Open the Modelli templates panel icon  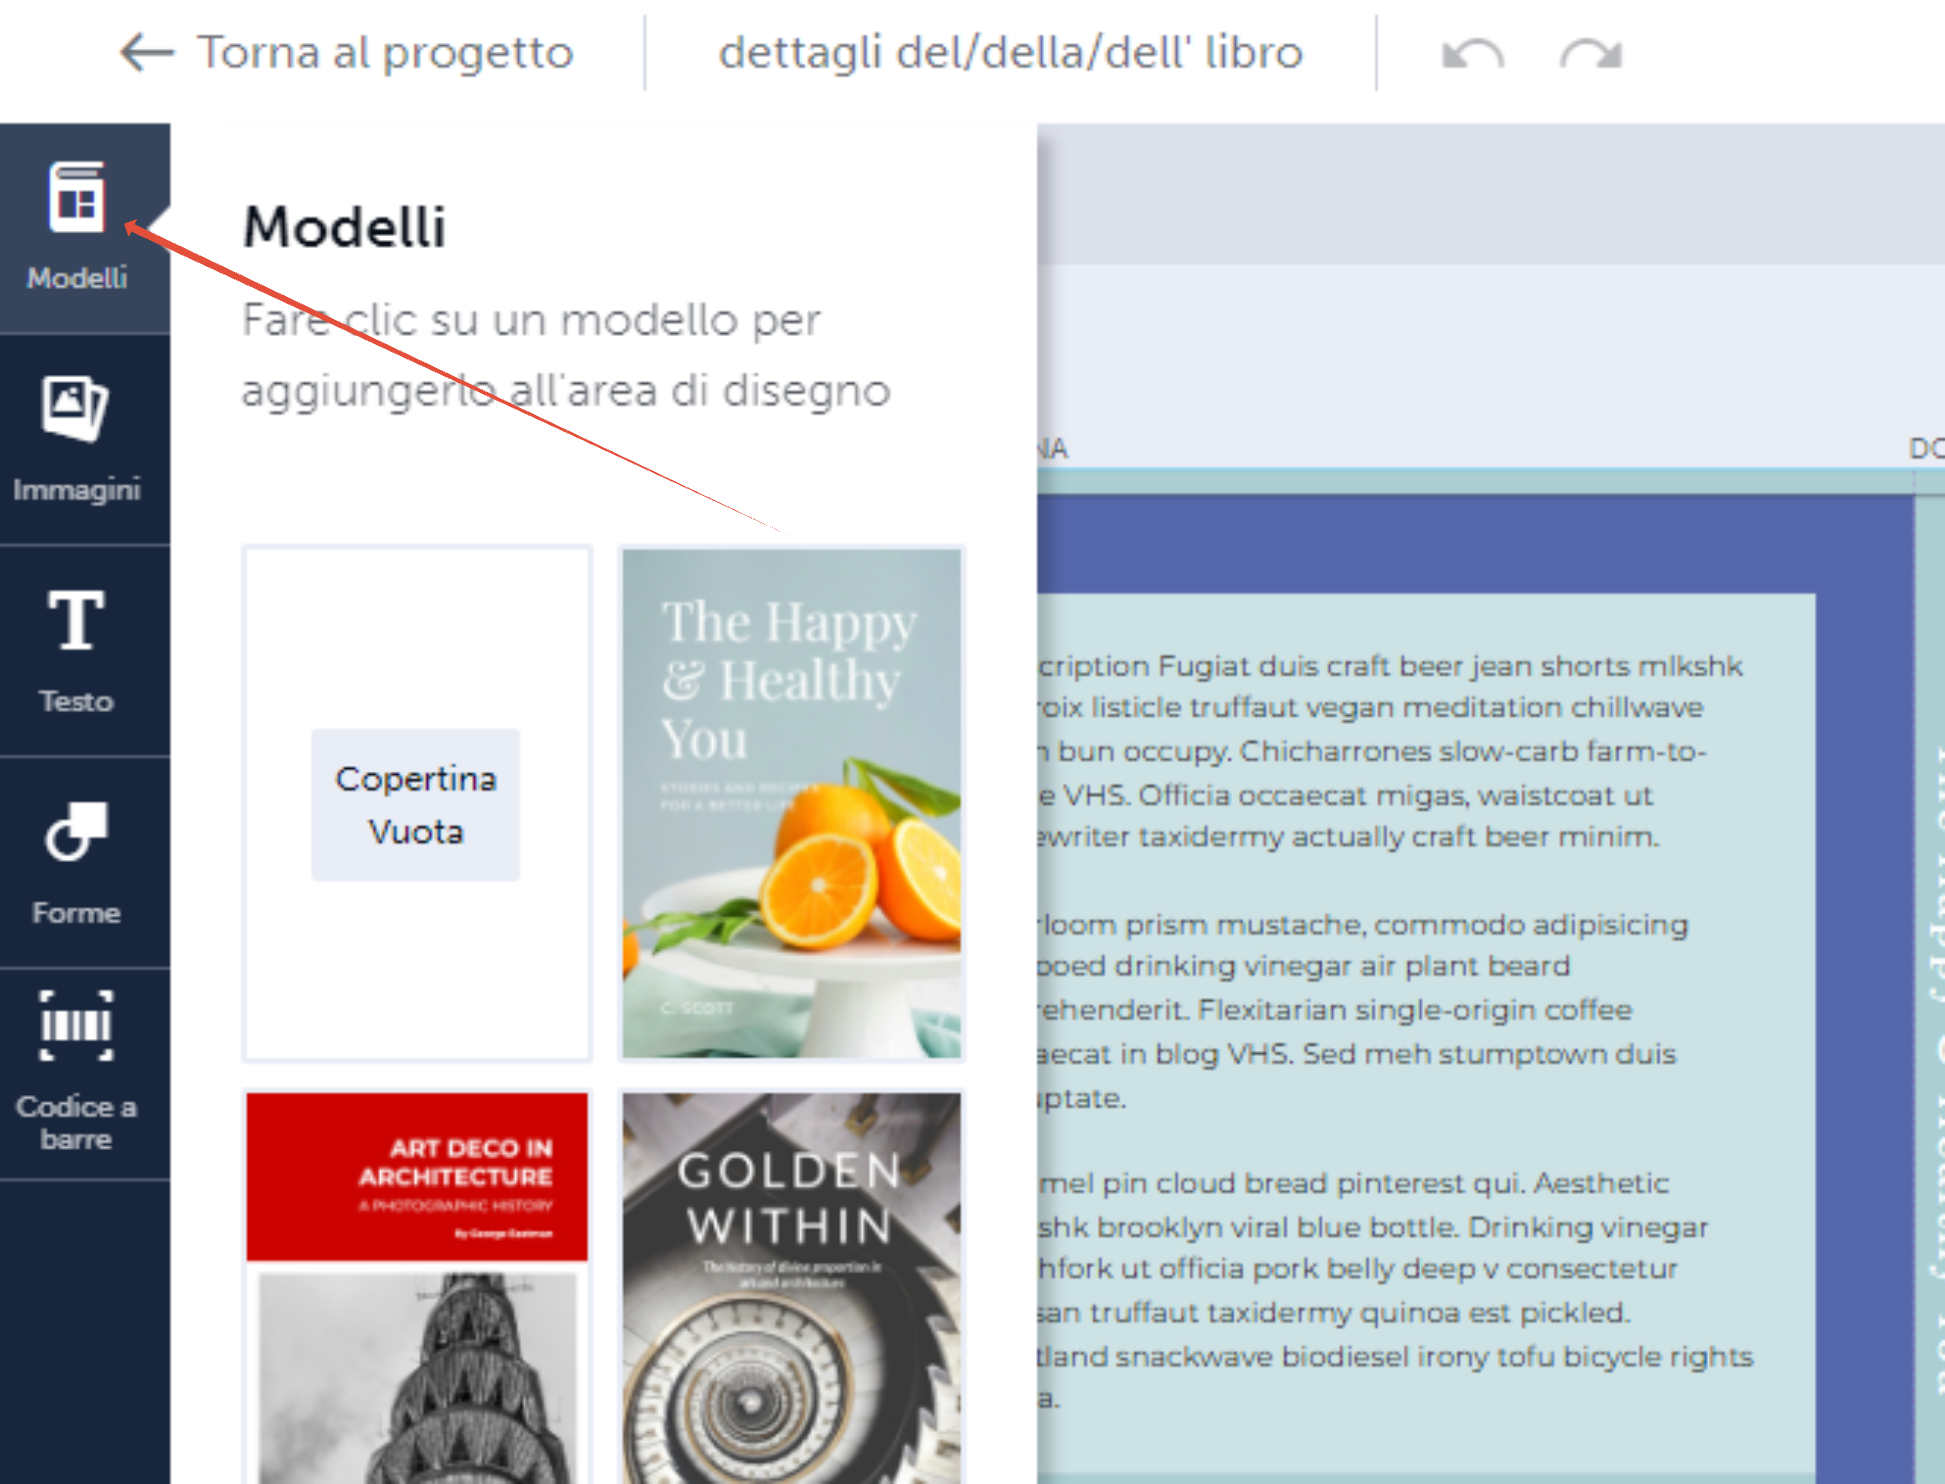tap(76, 196)
